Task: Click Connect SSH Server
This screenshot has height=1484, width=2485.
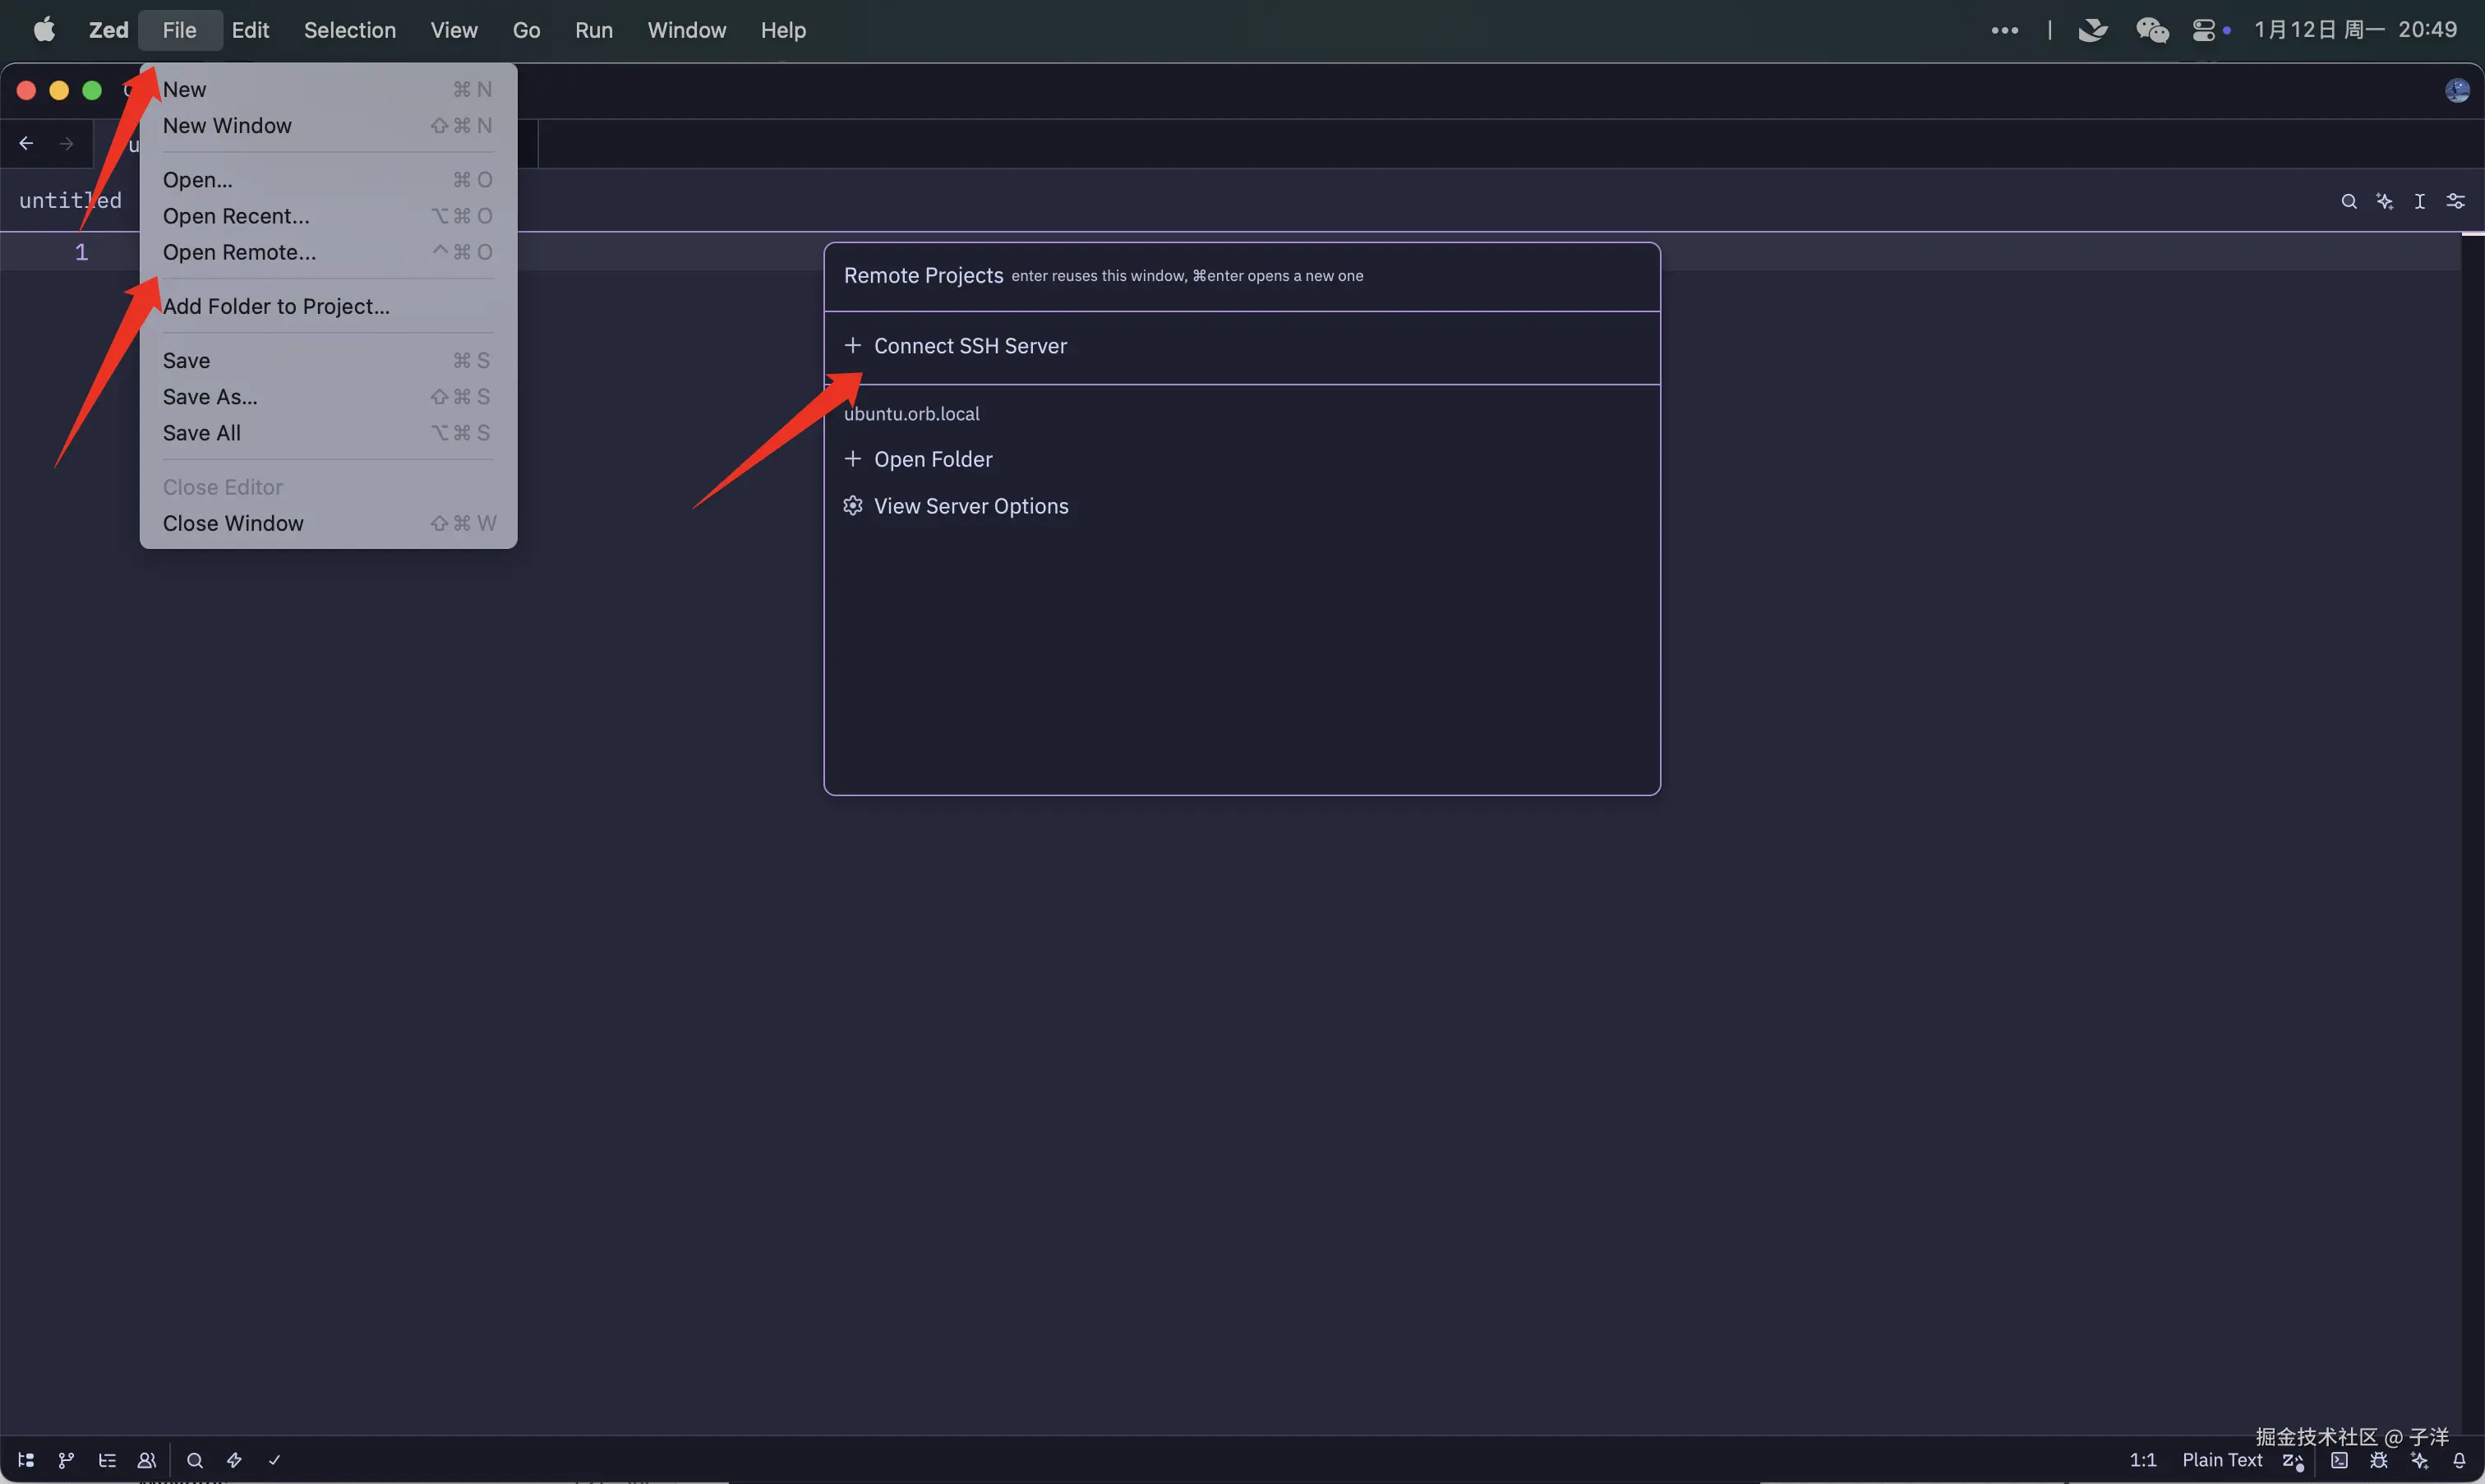Action: tap(969, 346)
